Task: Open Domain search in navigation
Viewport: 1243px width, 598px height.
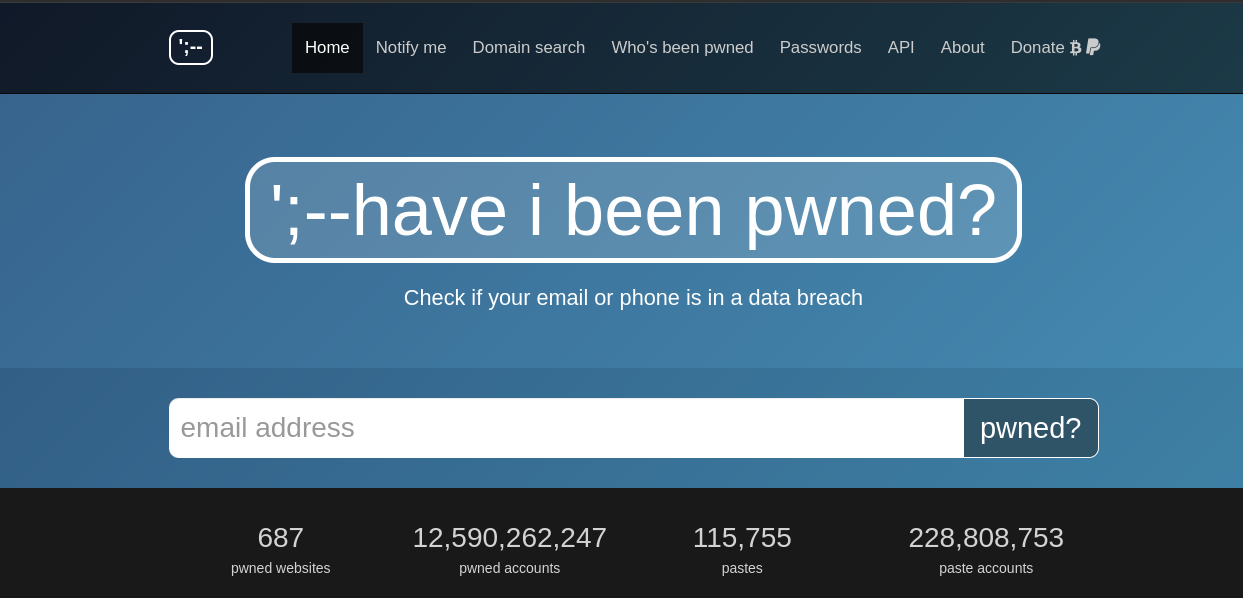Action: click(x=529, y=48)
